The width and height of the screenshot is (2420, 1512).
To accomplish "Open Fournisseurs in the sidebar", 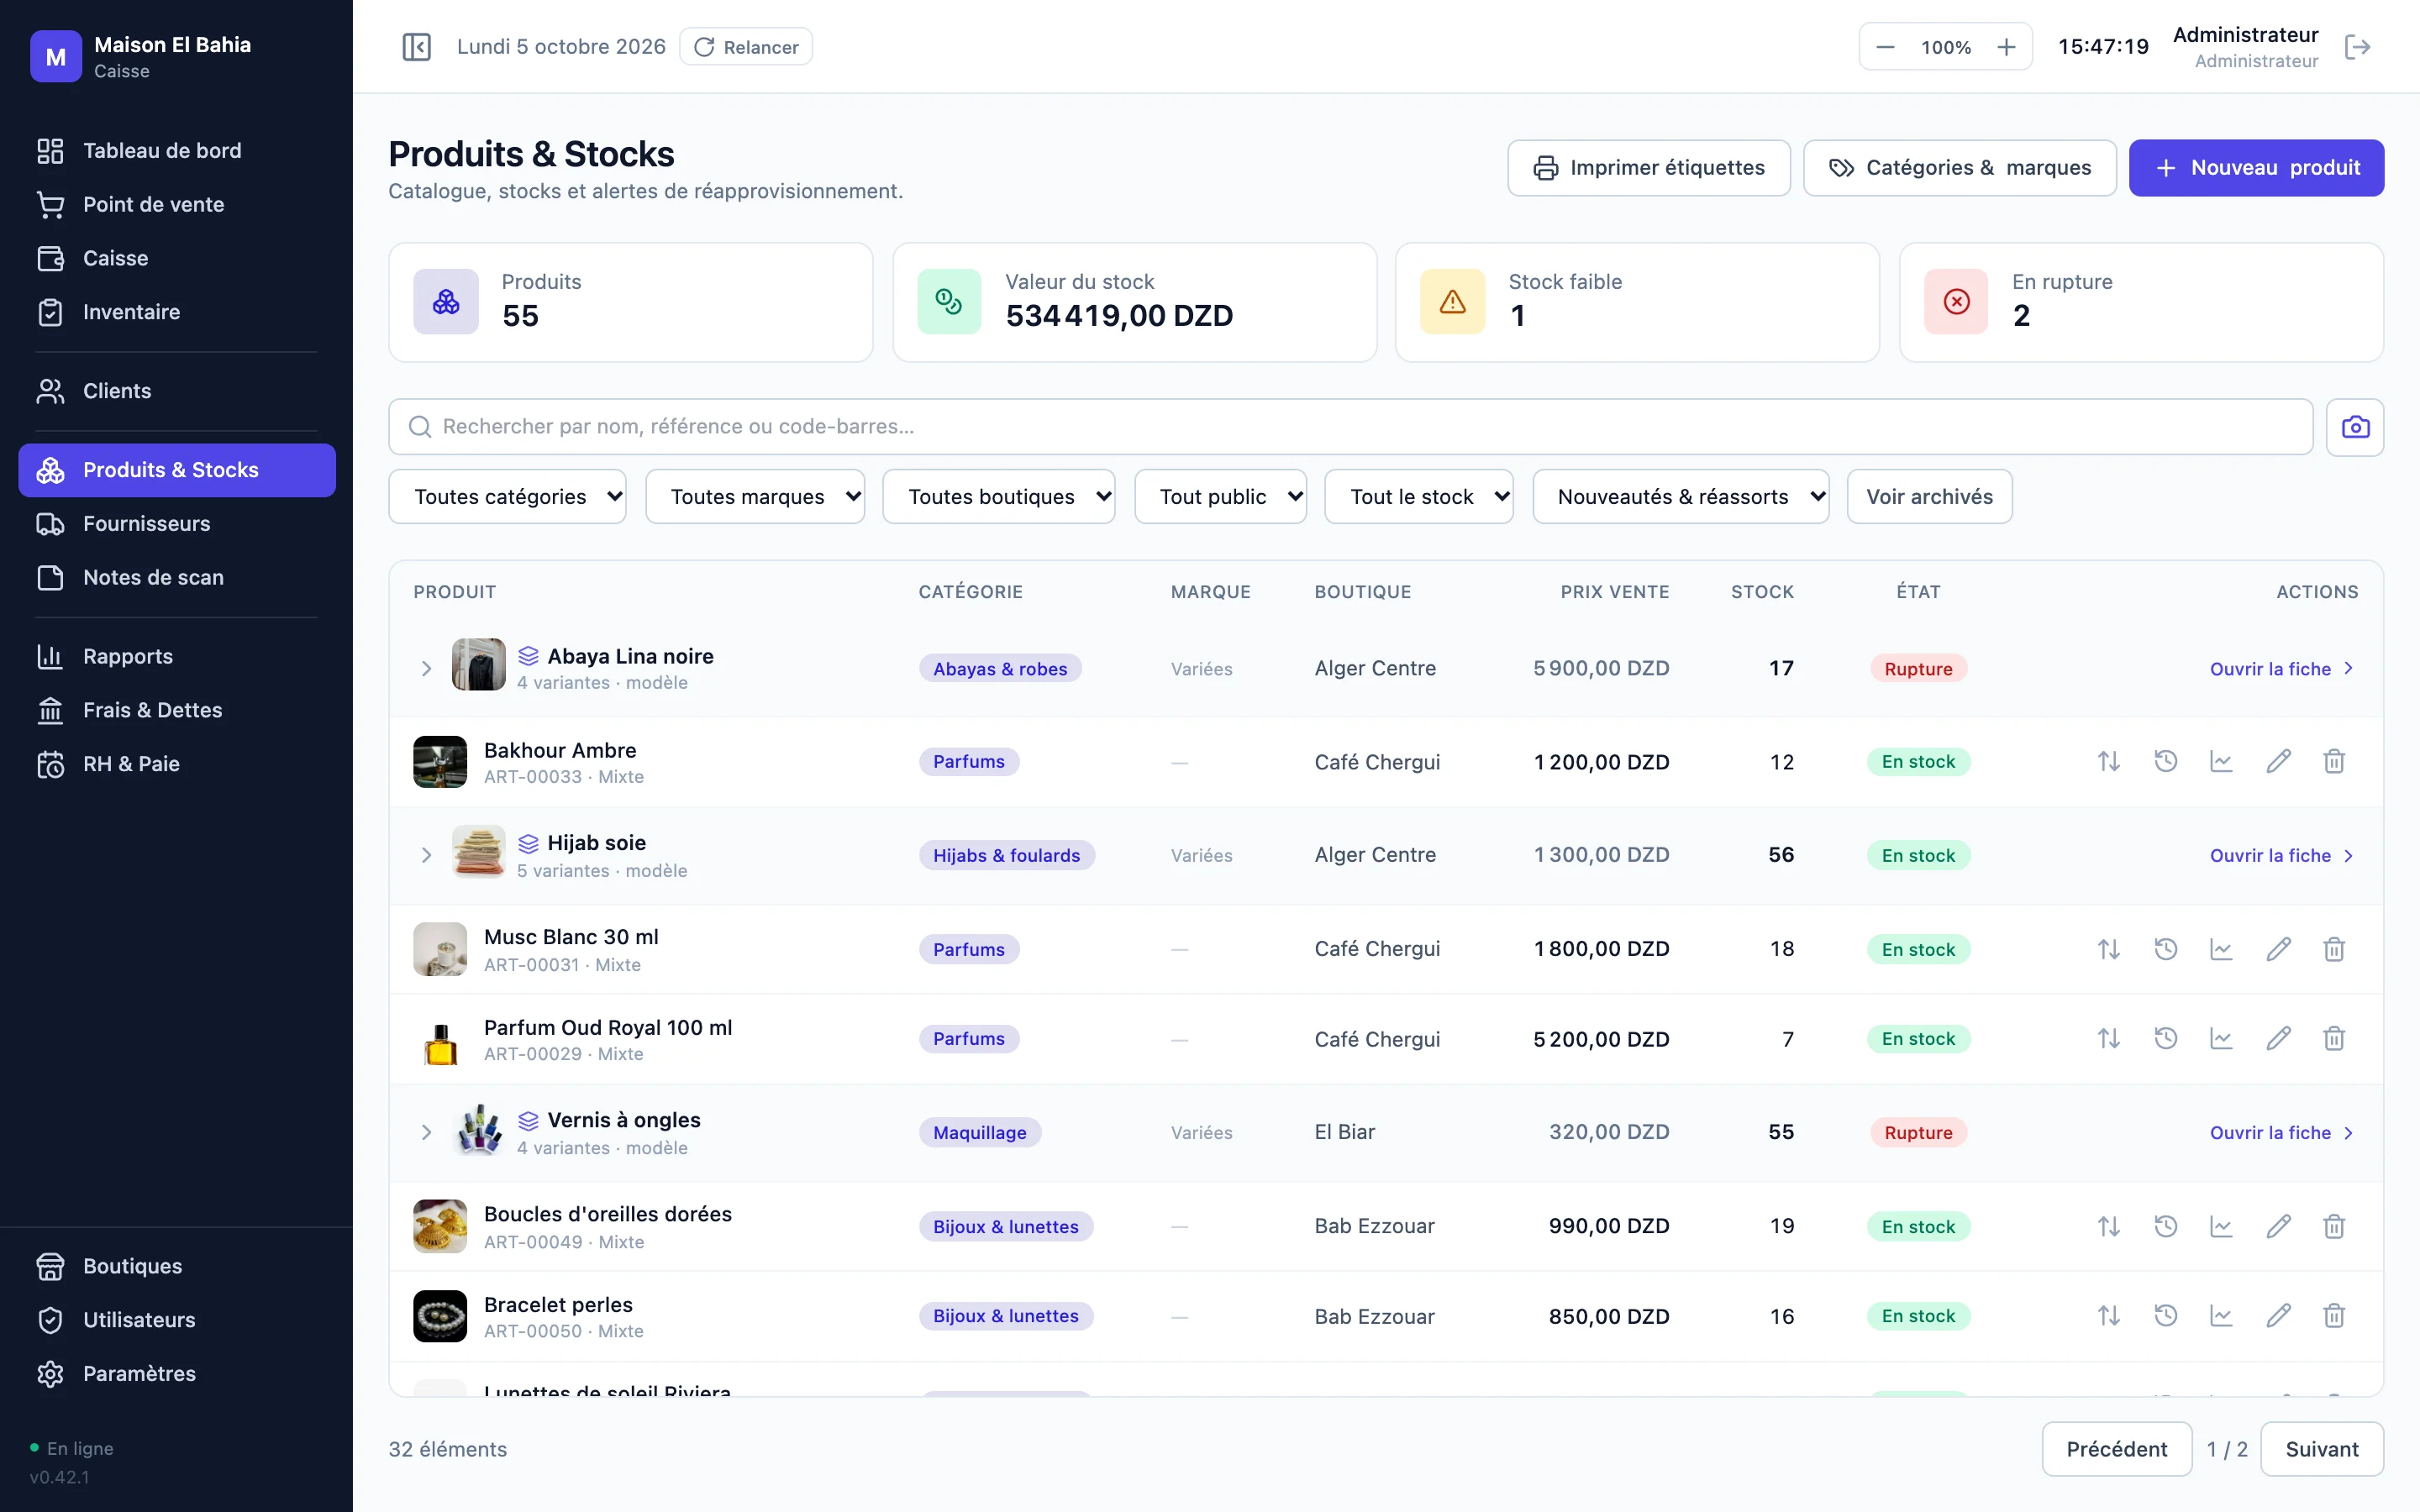I will (x=177, y=524).
